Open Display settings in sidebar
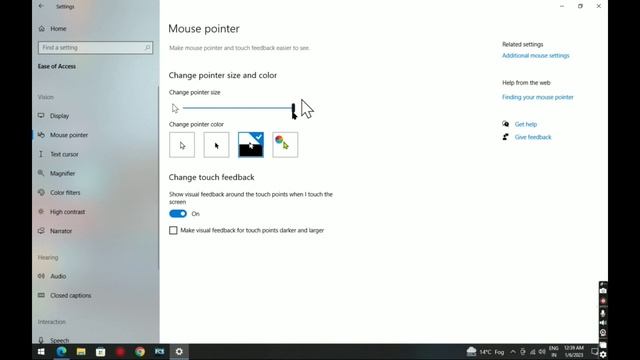 pyautogui.click(x=59, y=116)
